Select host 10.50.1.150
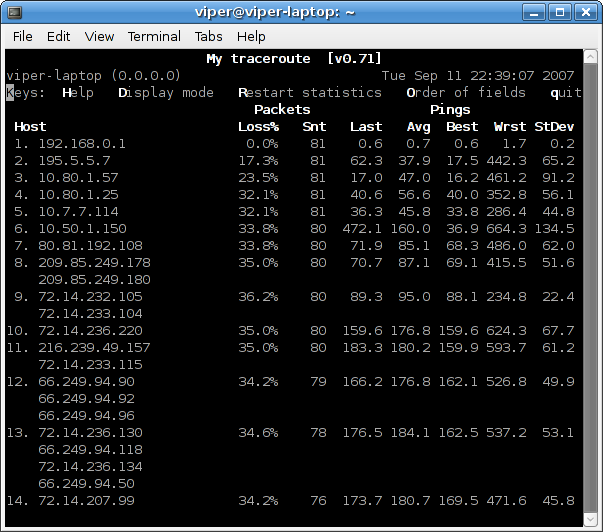Screen dimensions: 603x532 pyautogui.click(x=82, y=229)
